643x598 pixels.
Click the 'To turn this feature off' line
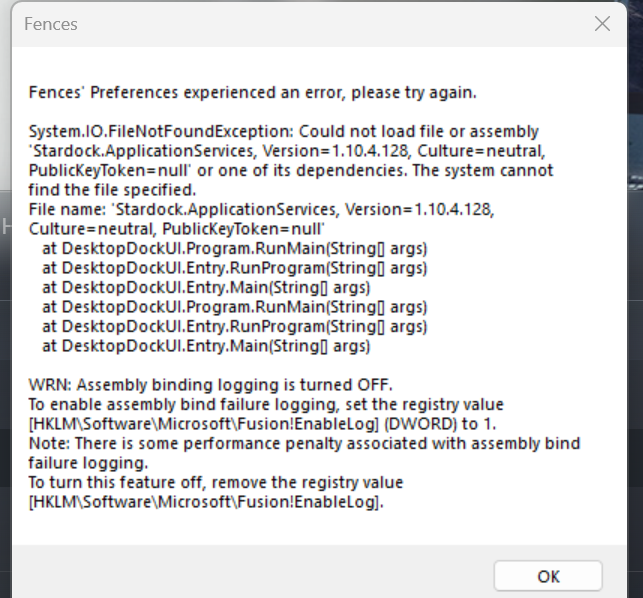(x=216, y=482)
